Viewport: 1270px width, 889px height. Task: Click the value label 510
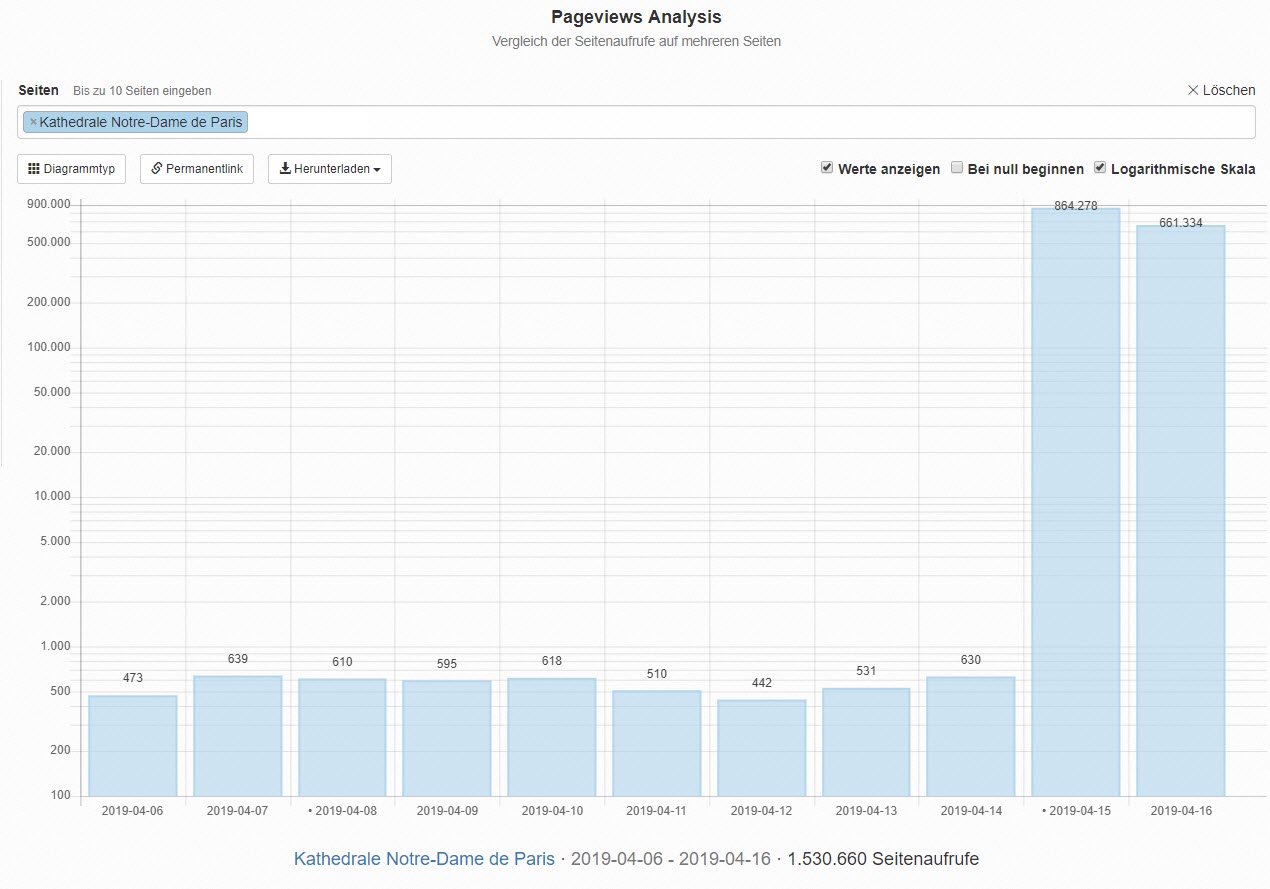pos(657,674)
